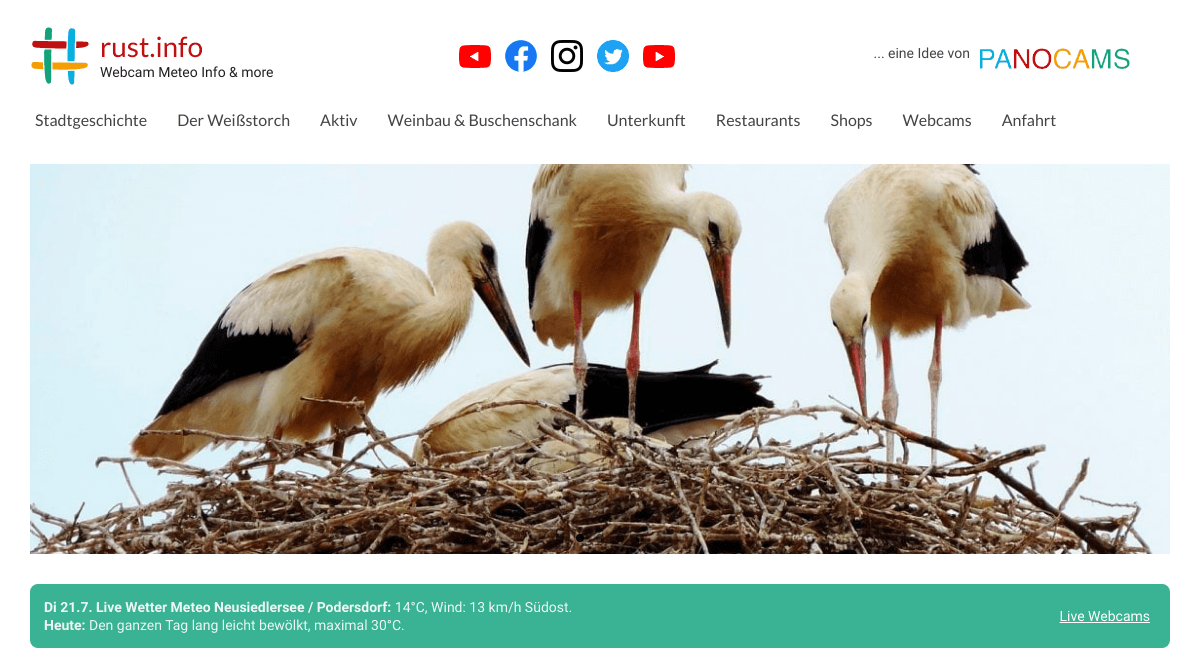This screenshot has width=1200, height=660.
Task: Open the Stadtgeschichte menu item
Action: (x=91, y=120)
